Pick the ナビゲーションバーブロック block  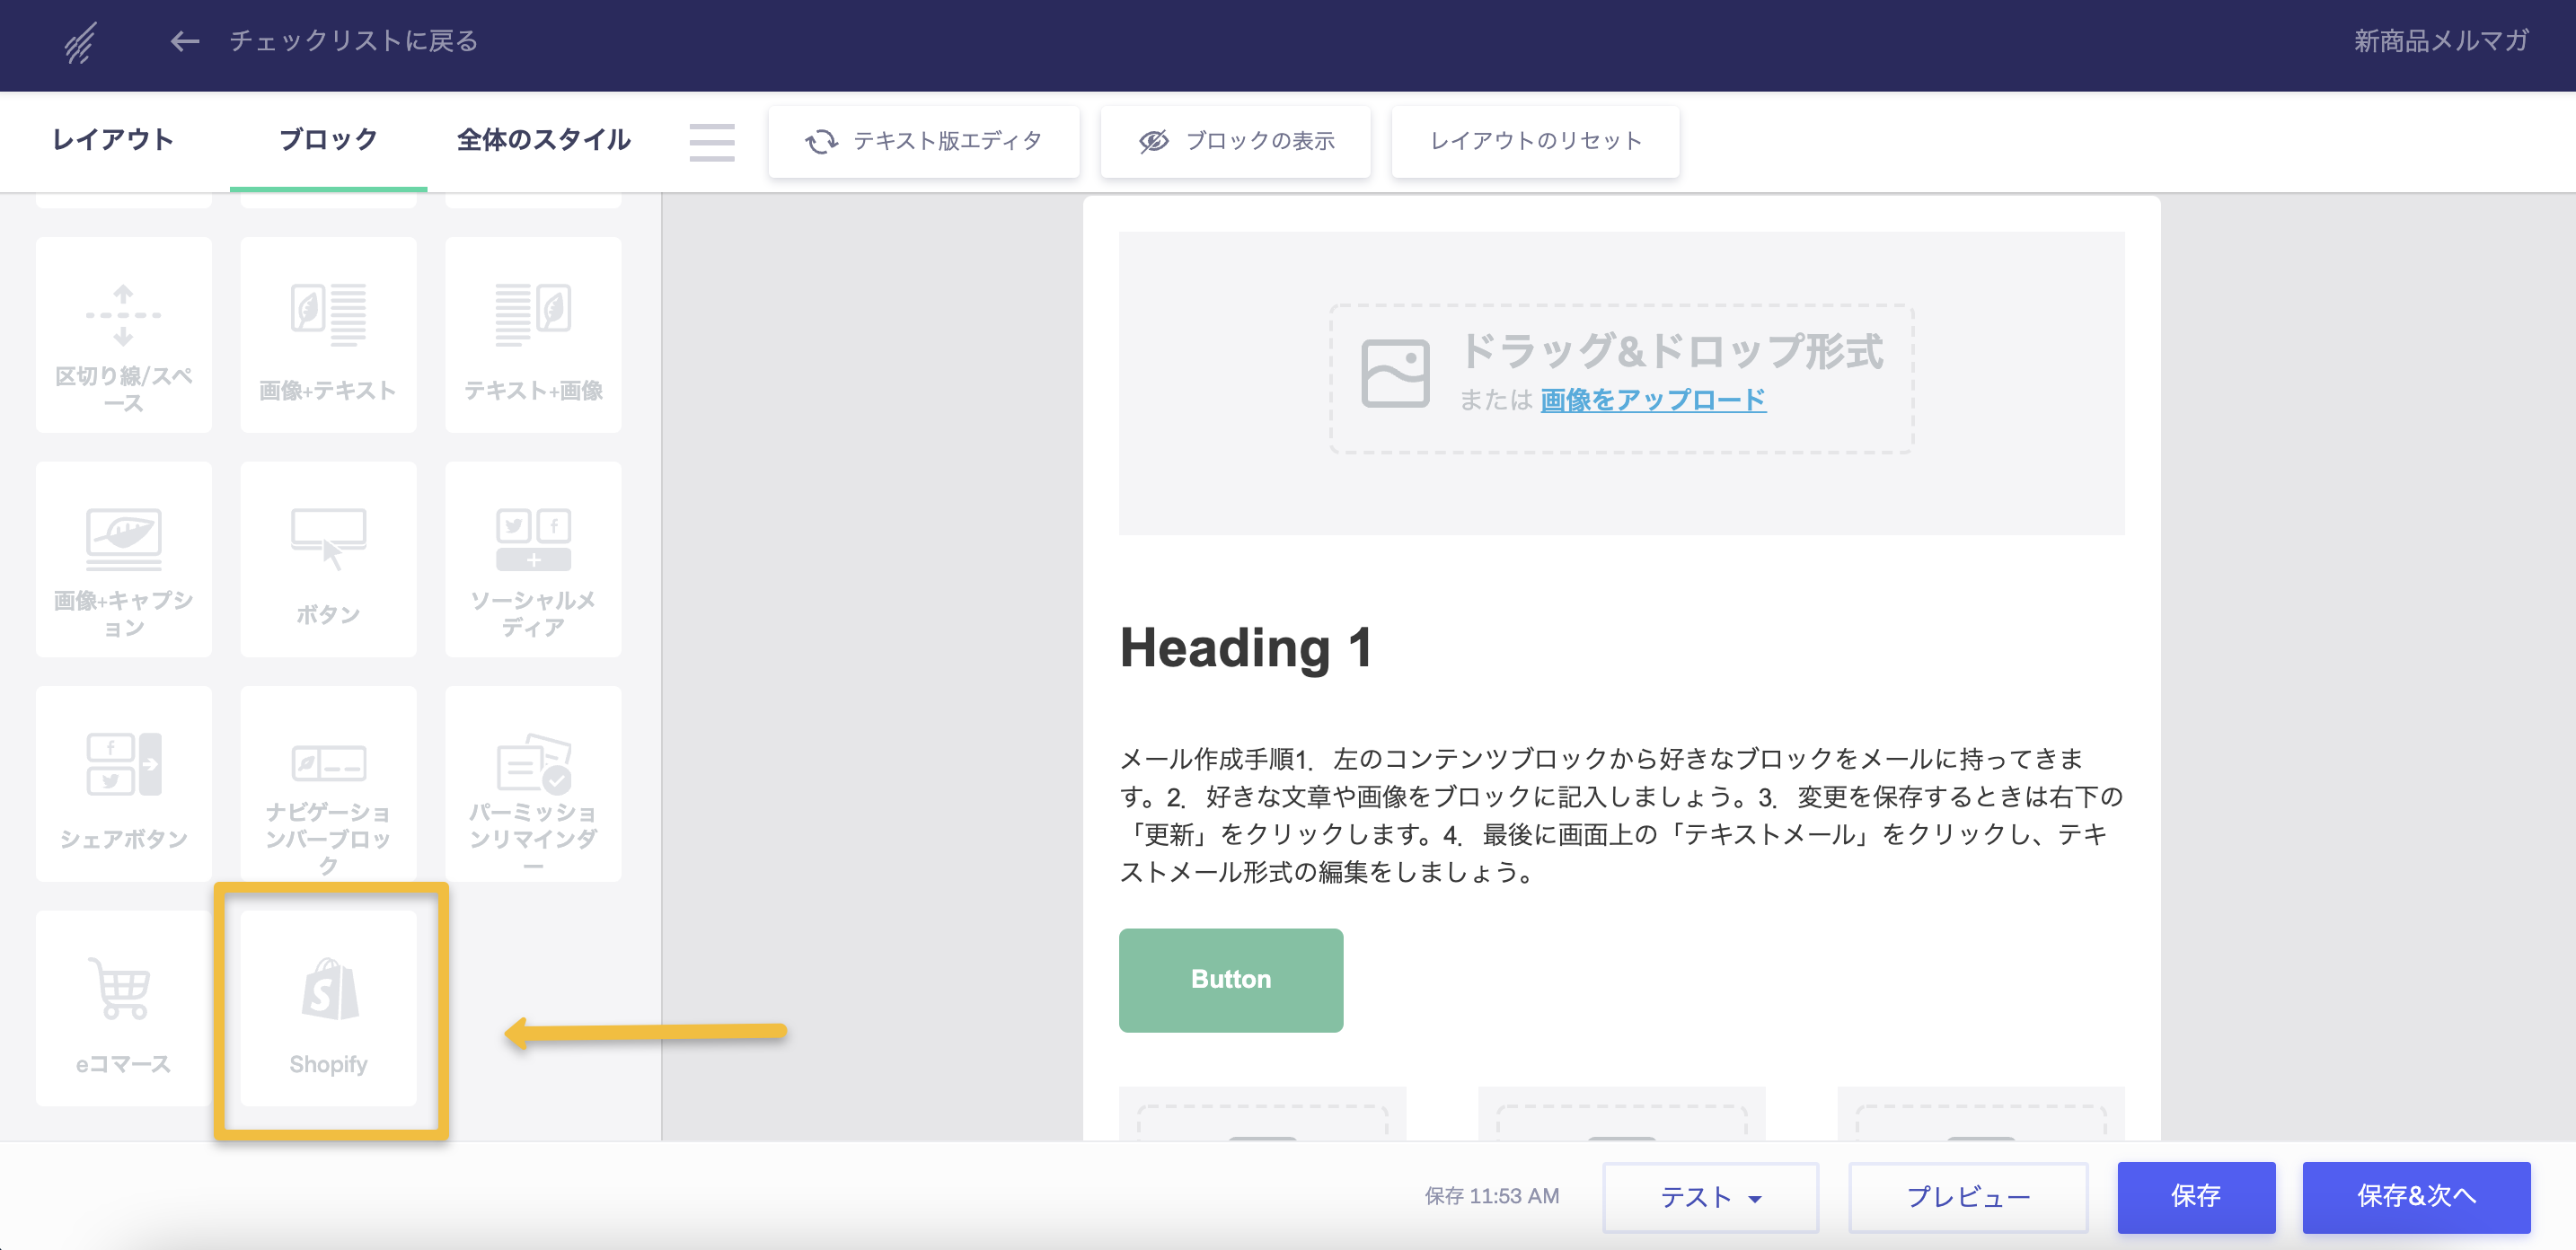pos(329,782)
